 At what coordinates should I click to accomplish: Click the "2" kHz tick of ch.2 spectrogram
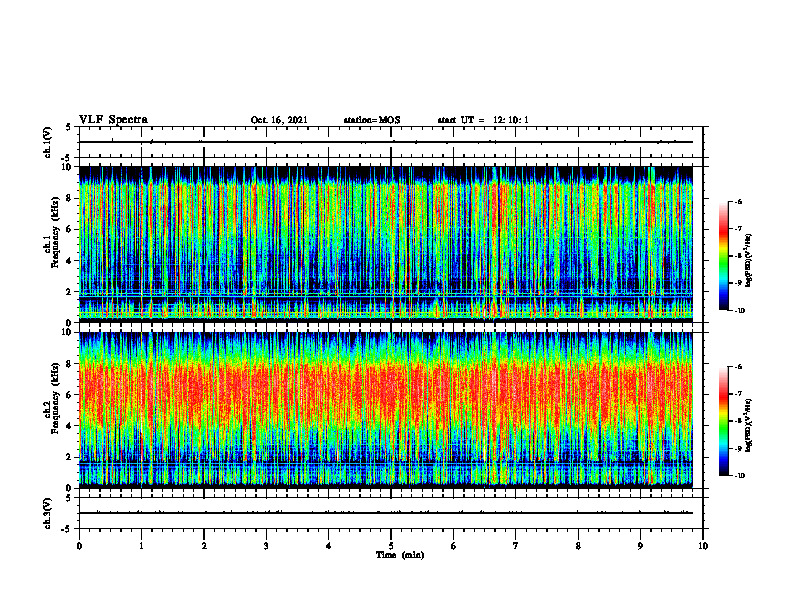coord(70,457)
